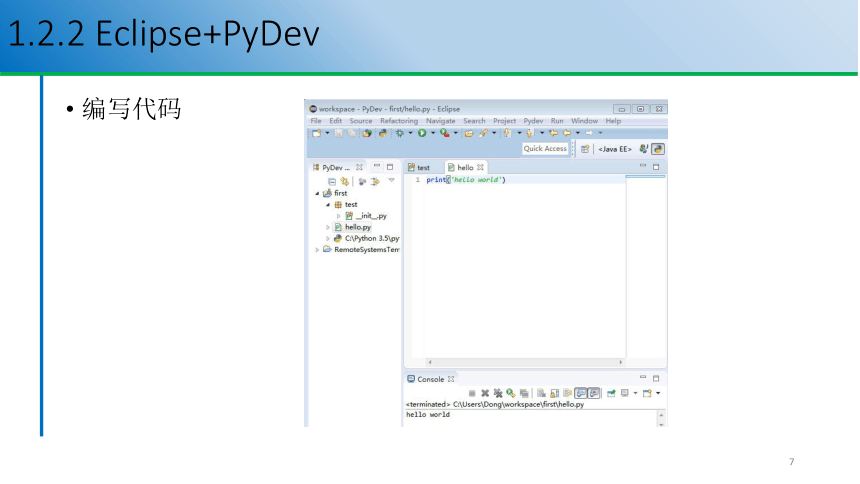Click the Collapse All icon in PyDev explorer
The height and width of the screenshot is (484, 860).
(332, 182)
